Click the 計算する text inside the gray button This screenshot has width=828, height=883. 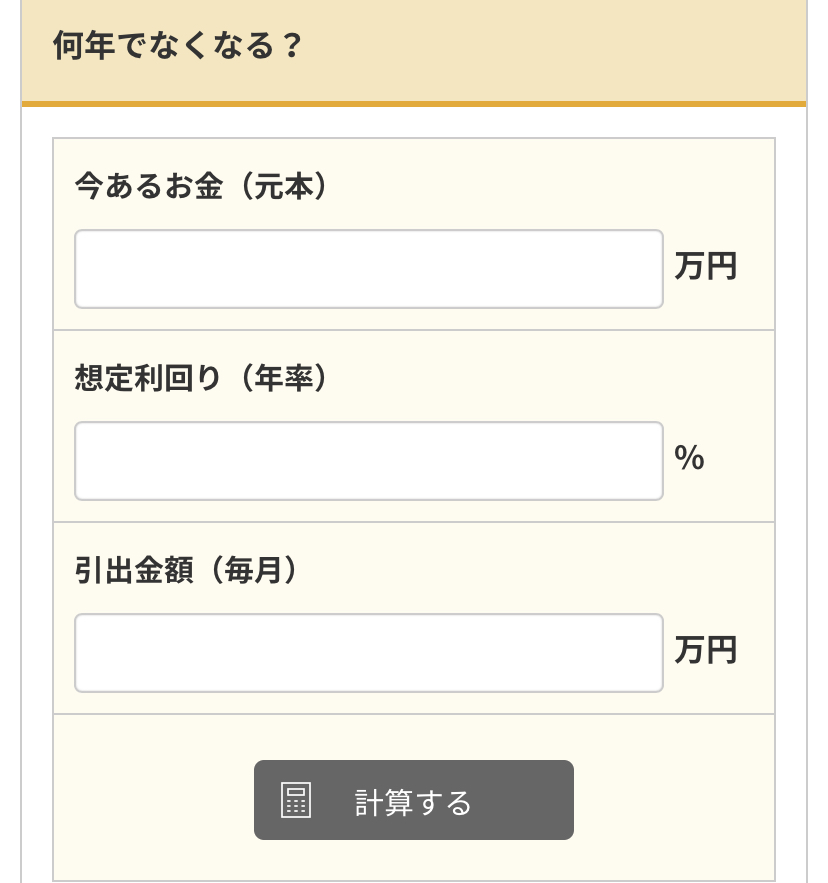[413, 802]
